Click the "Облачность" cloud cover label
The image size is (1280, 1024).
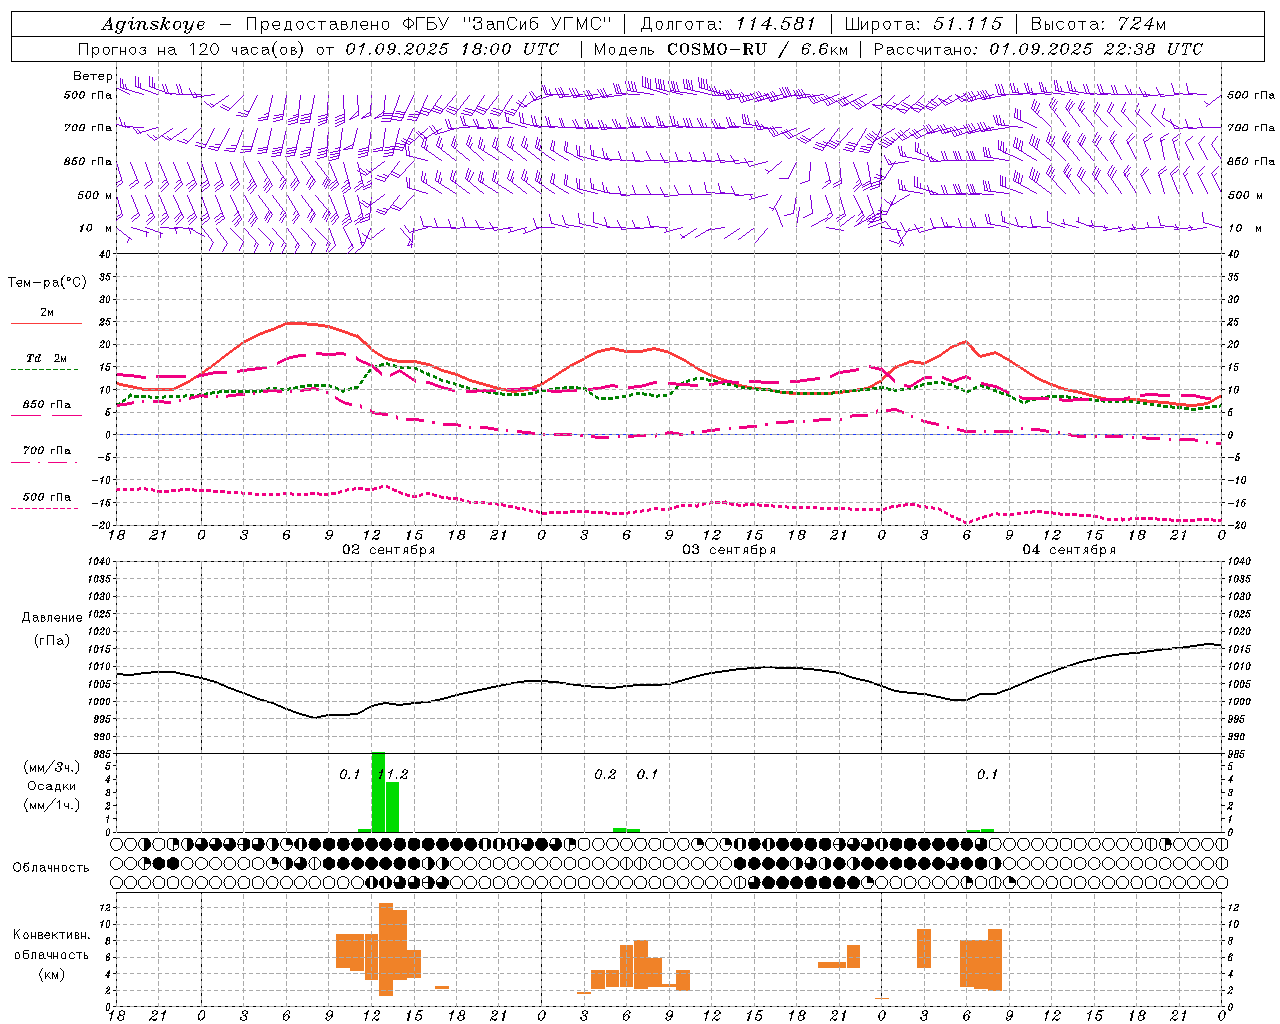(x=51, y=868)
